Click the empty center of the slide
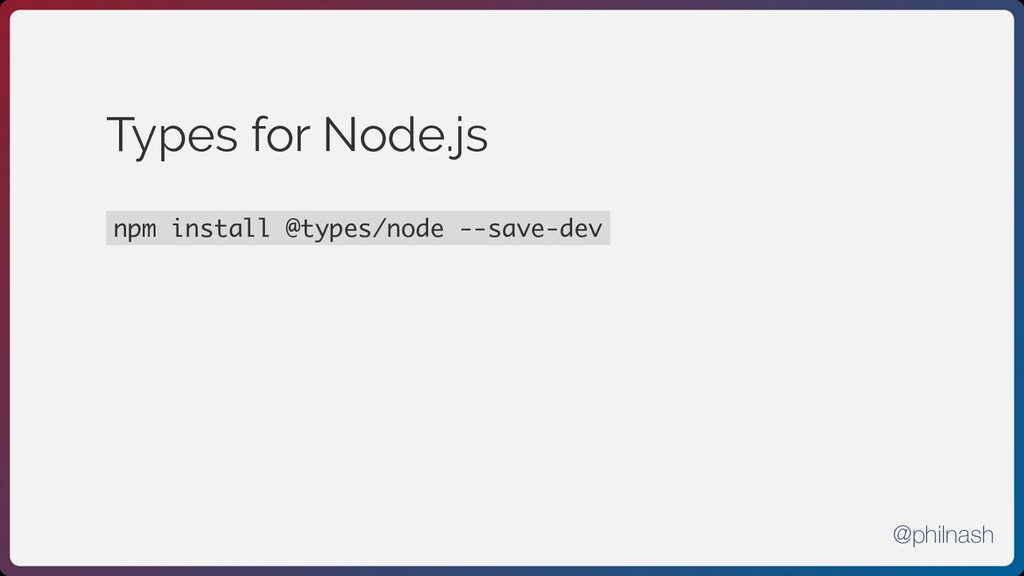Image resolution: width=1024 pixels, height=576 pixels. point(512,380)
